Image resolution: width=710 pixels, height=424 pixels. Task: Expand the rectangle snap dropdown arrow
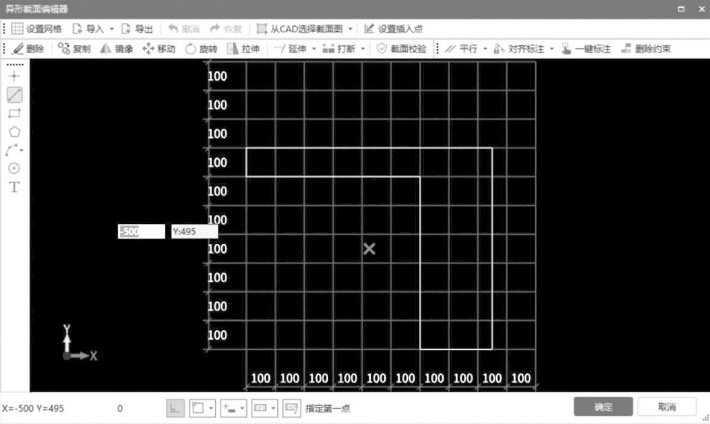211,408
